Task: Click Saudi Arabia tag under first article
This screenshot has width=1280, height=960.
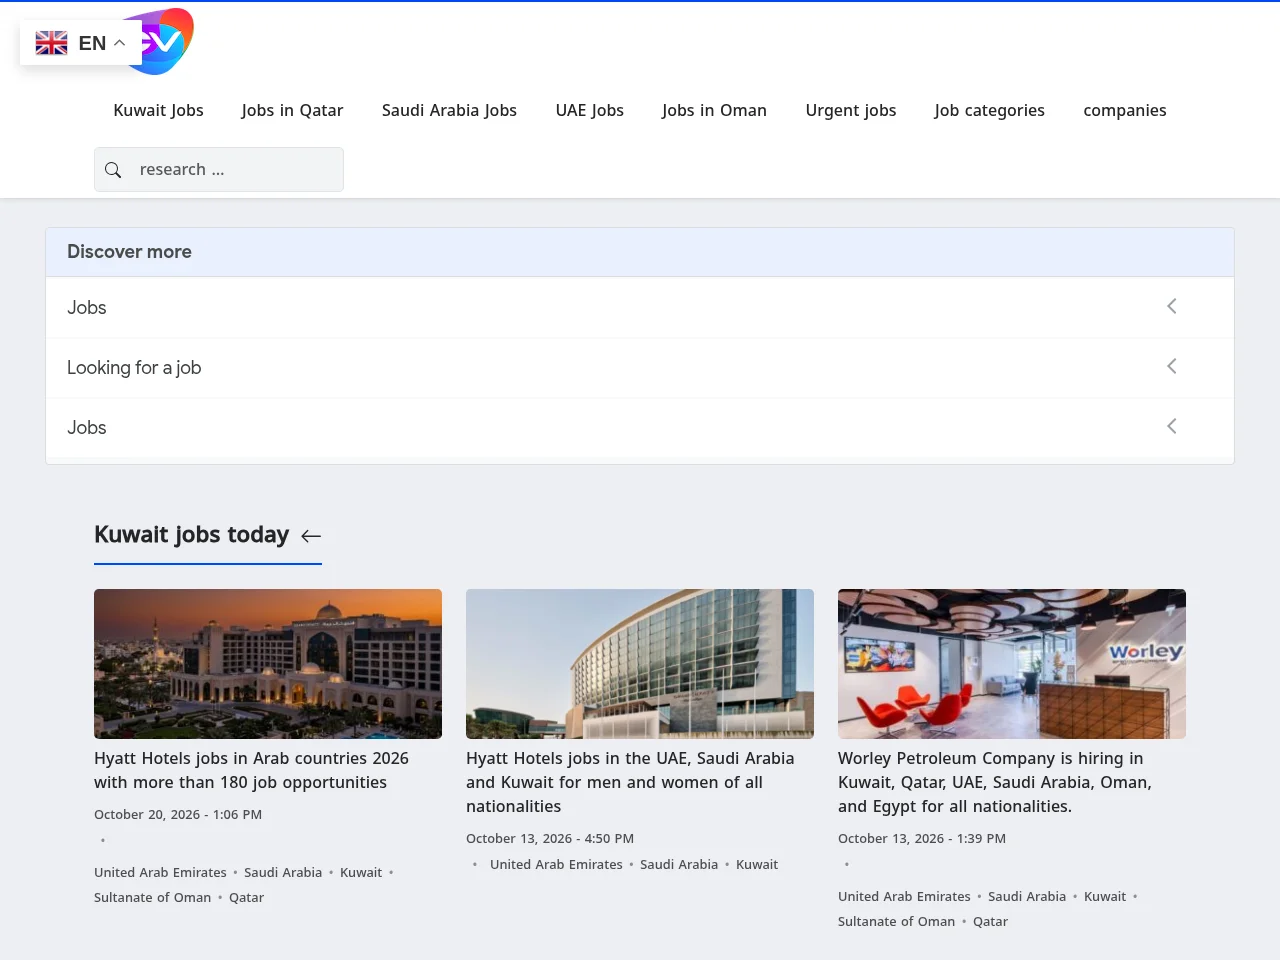Action: [x=283, y=873]
